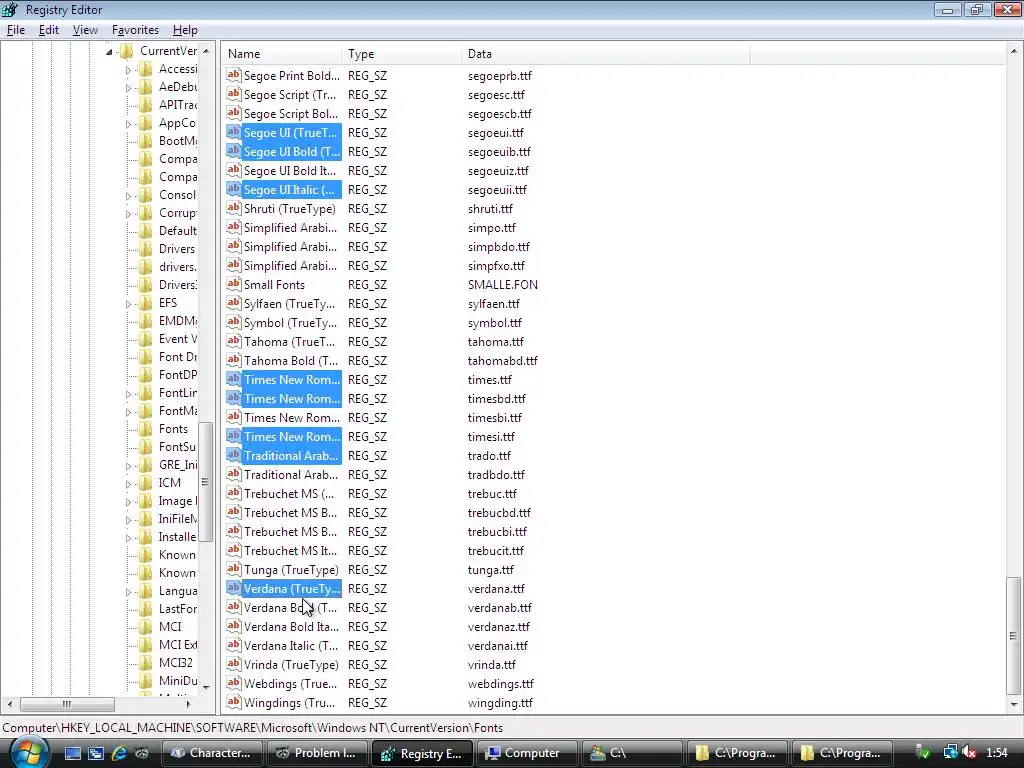Click tree pane horizontal scroll right arrow
Screen dimensions: 1024x768
(x=189, y=704)
